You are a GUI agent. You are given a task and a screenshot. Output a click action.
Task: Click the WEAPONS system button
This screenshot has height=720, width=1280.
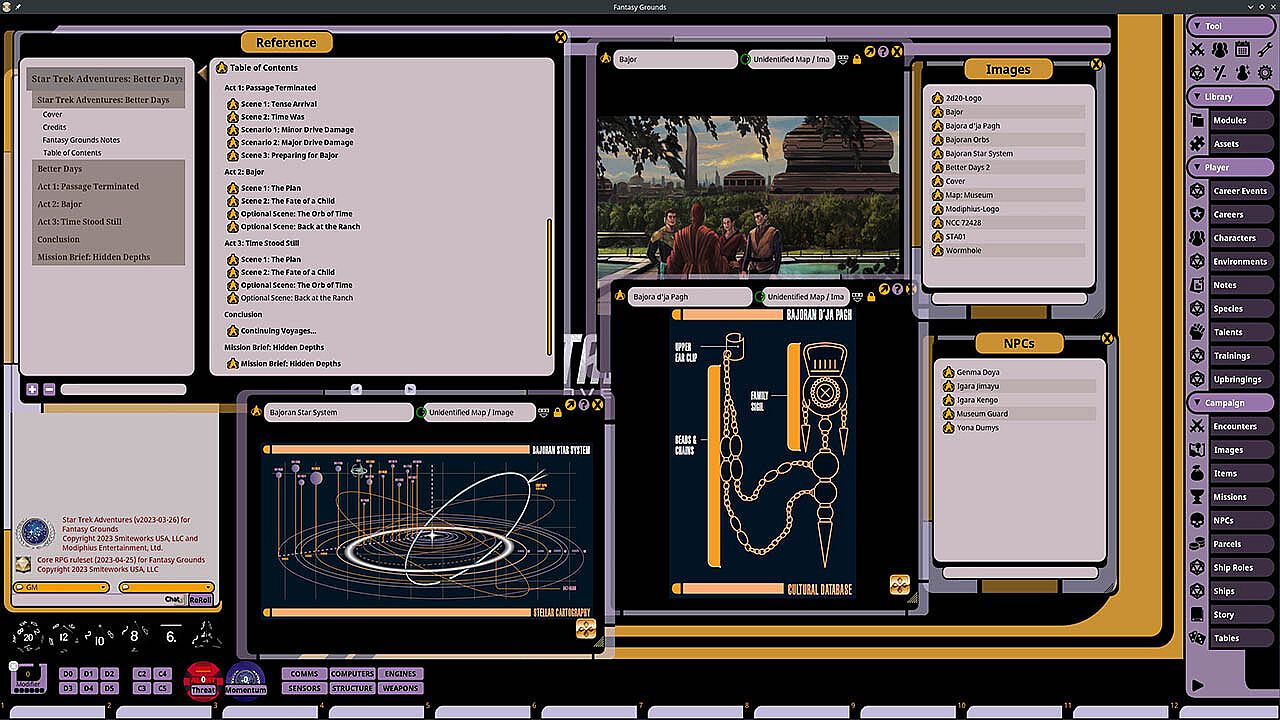(401, 688)
